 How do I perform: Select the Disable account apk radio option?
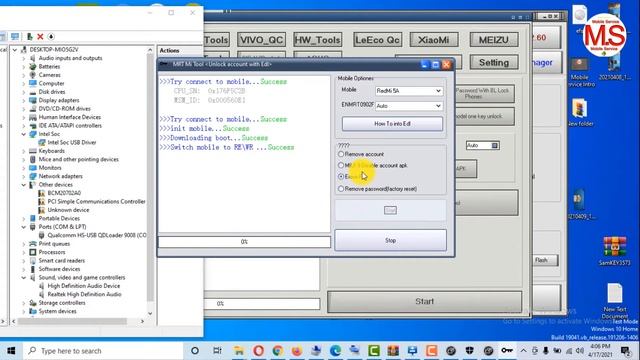point(341,165)
